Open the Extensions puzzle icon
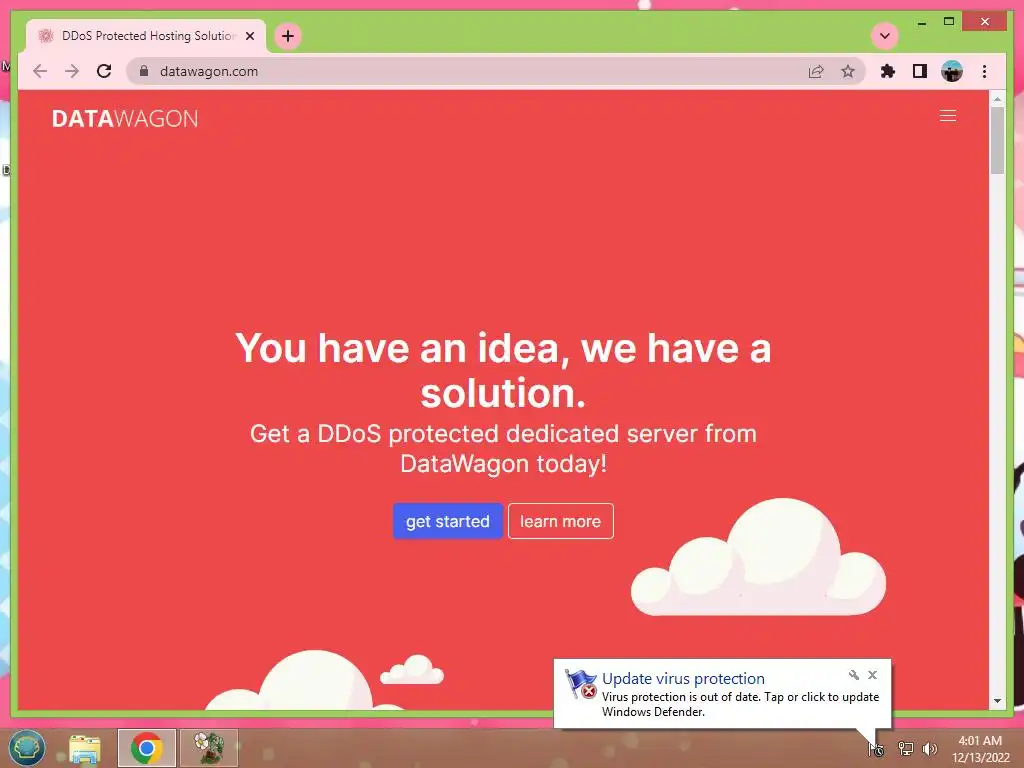This screenshot has width=1024, height=768. (888, 71)
